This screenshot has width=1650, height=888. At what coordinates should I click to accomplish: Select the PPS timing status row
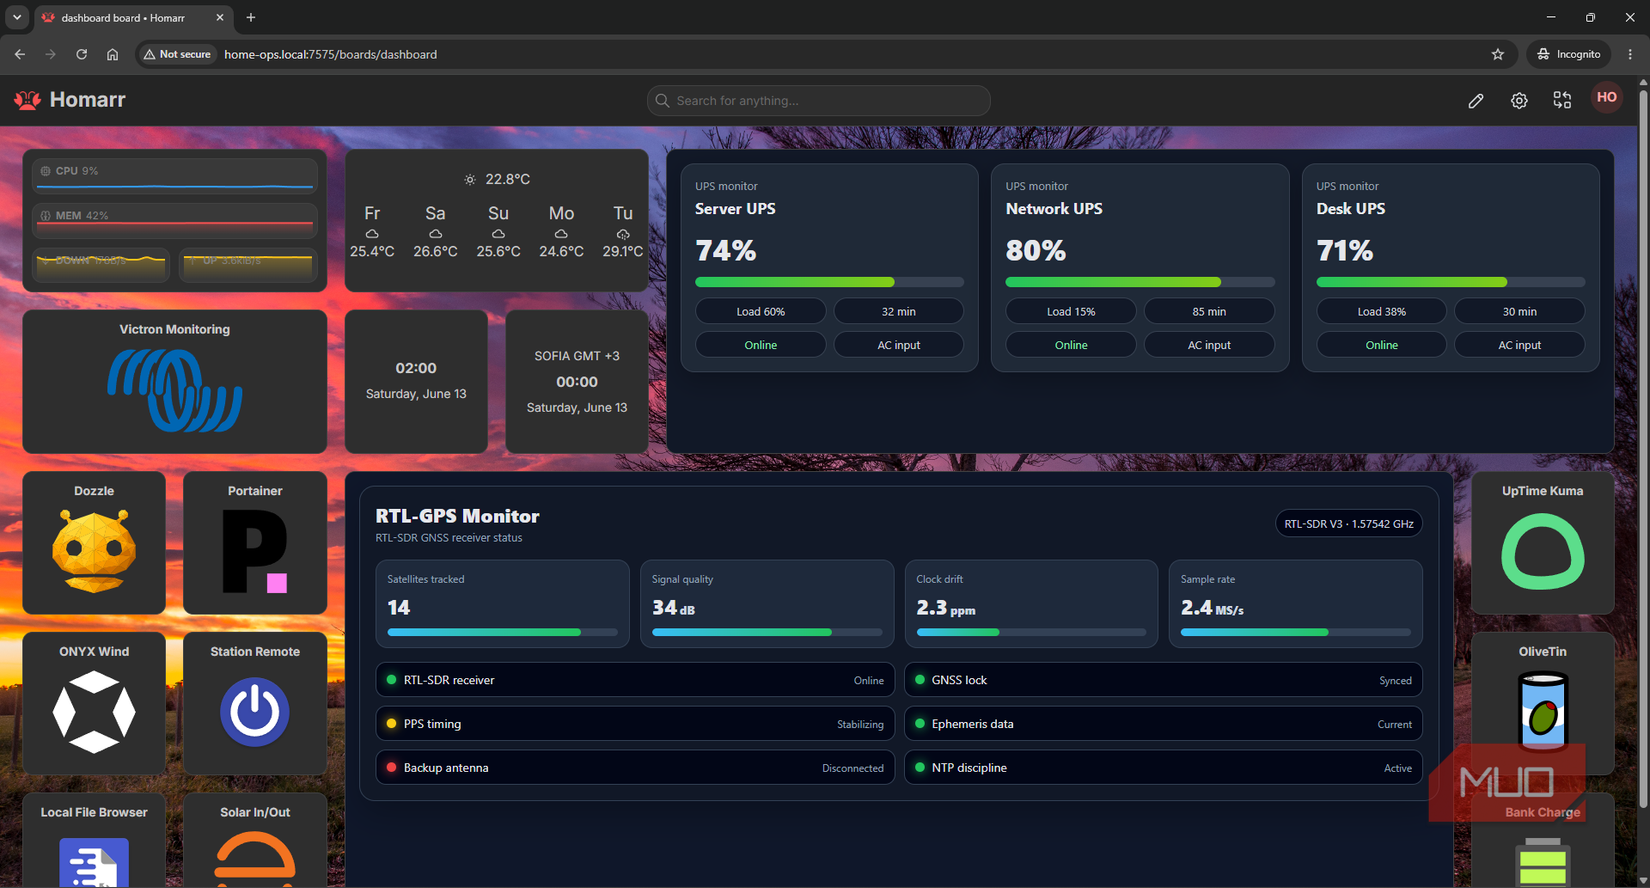pos(635,724)
